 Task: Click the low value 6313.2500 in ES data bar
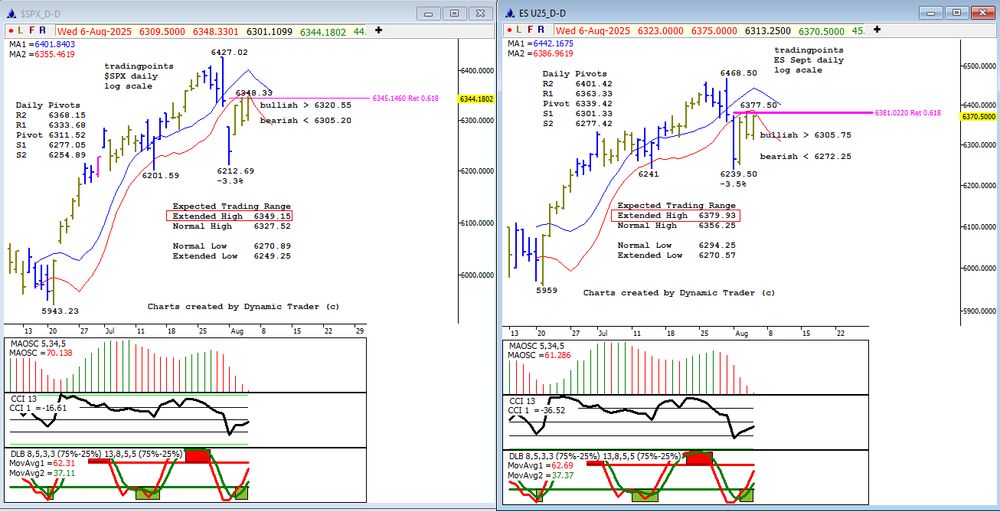[769, 30]
